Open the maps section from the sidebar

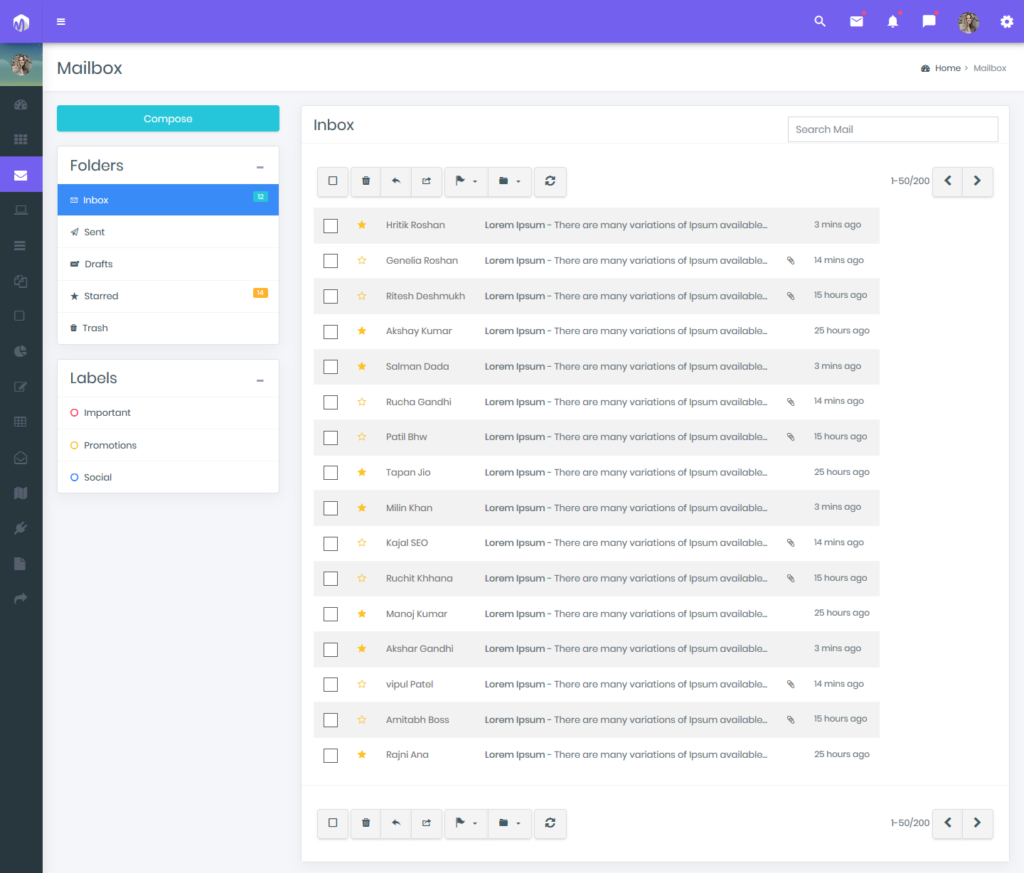coord(21,493)
